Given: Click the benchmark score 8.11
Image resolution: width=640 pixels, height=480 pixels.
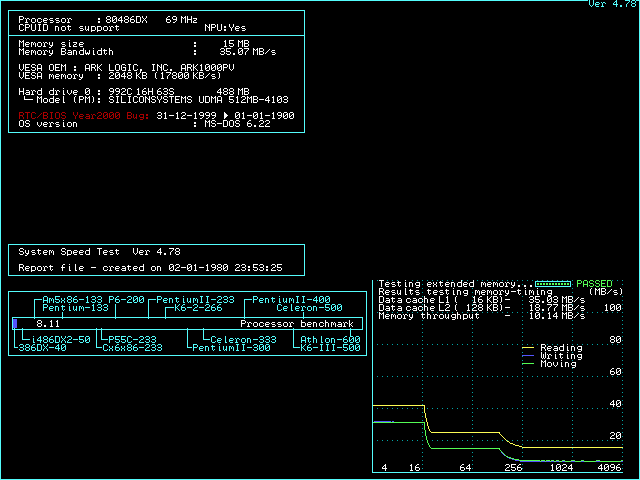Looking at the screenshot, I should pyautogui.click(x=48, y=324).
